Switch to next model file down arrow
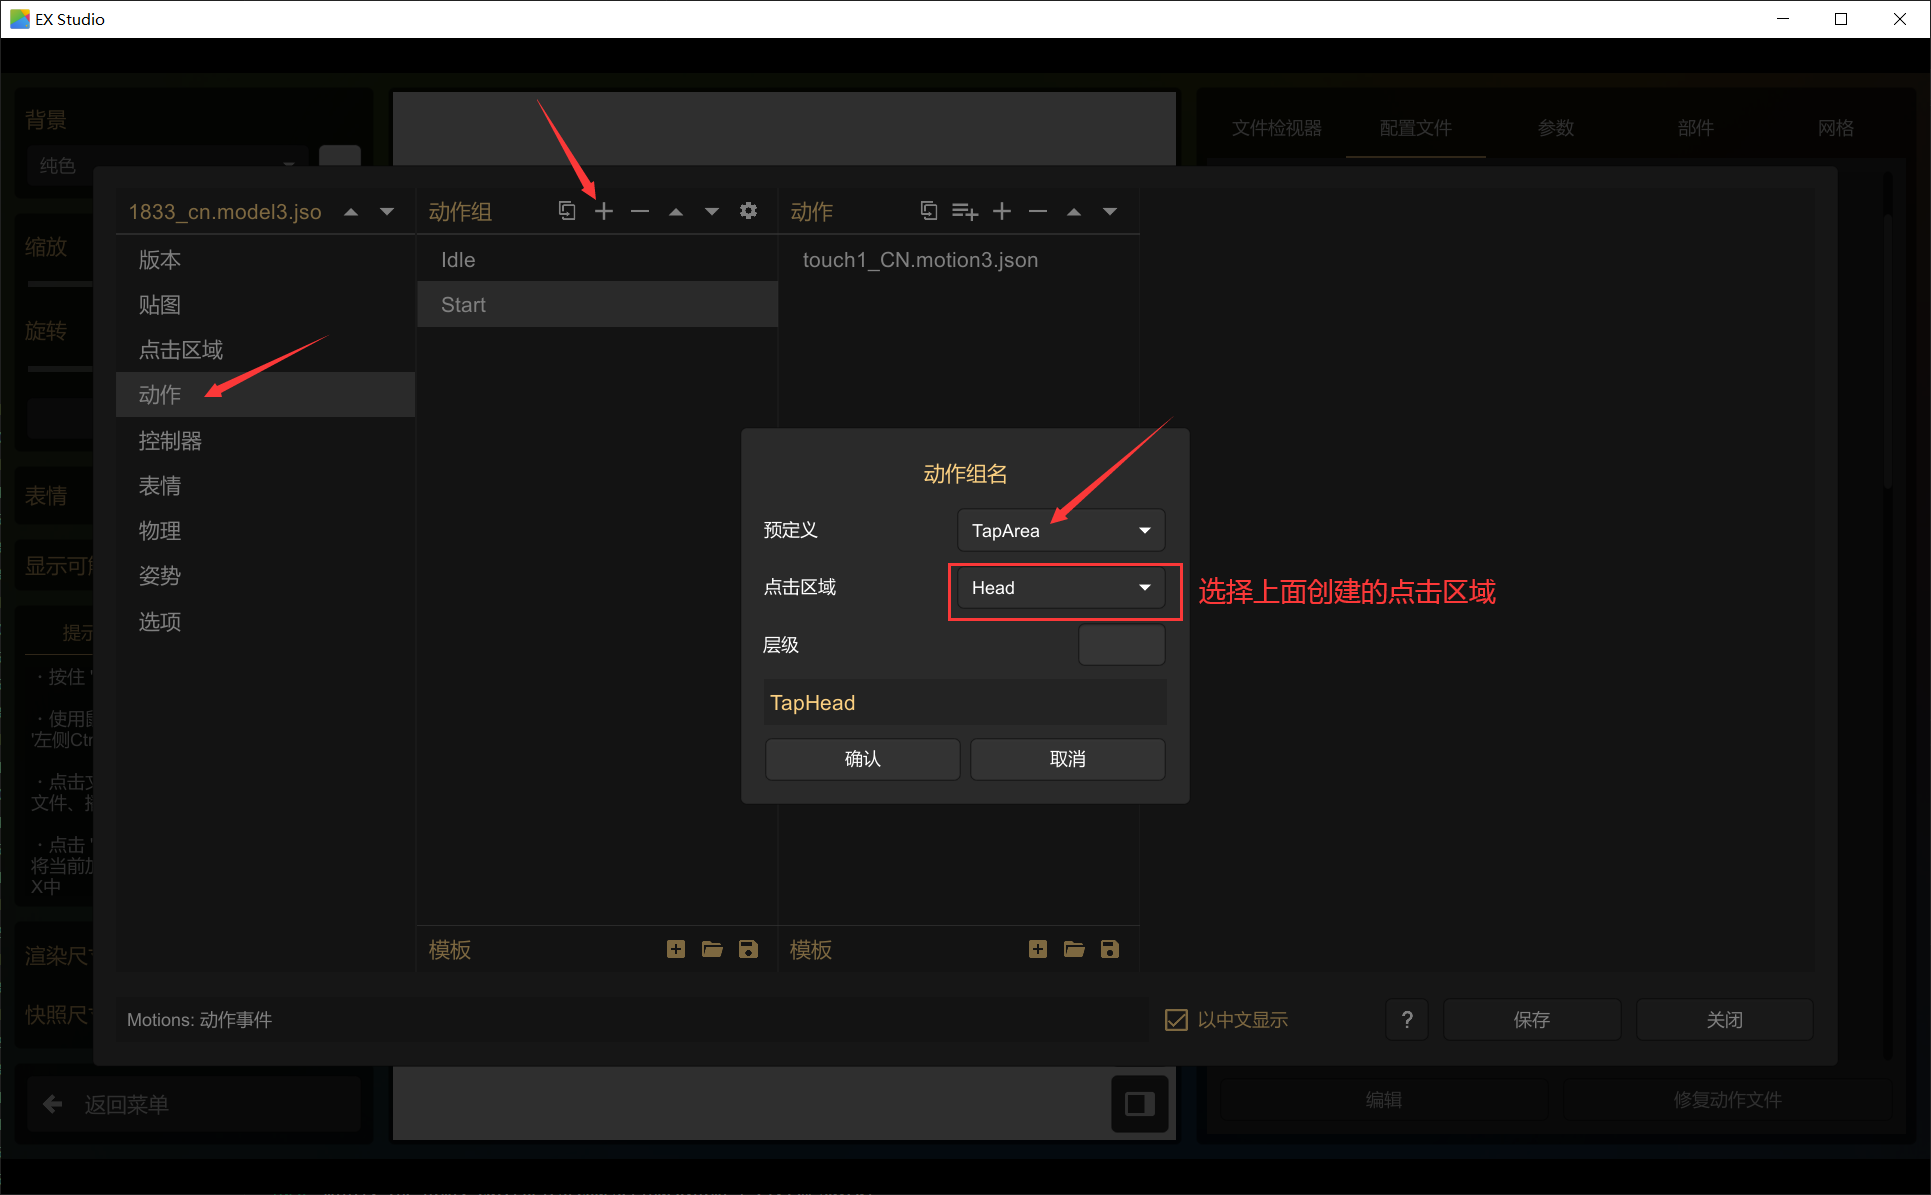1931x1195 pixels. coord(387,212)
